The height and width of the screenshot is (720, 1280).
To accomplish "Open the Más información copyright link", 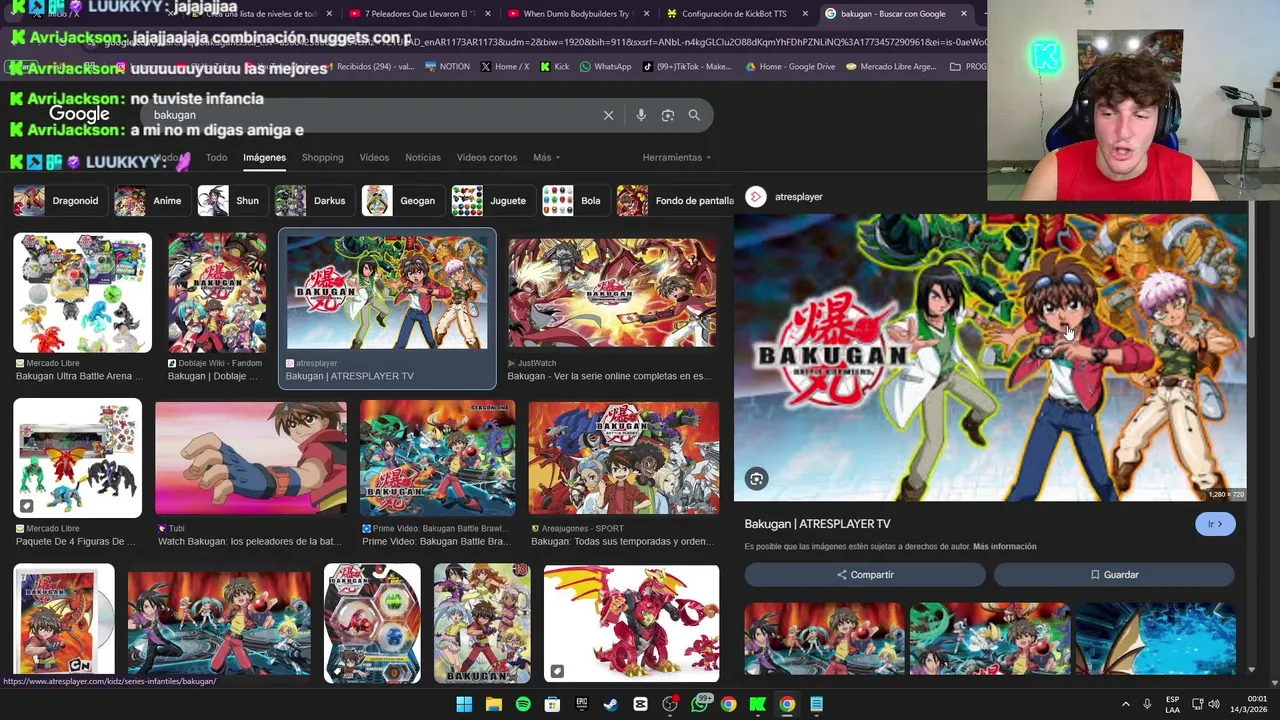I will 1004,547.
